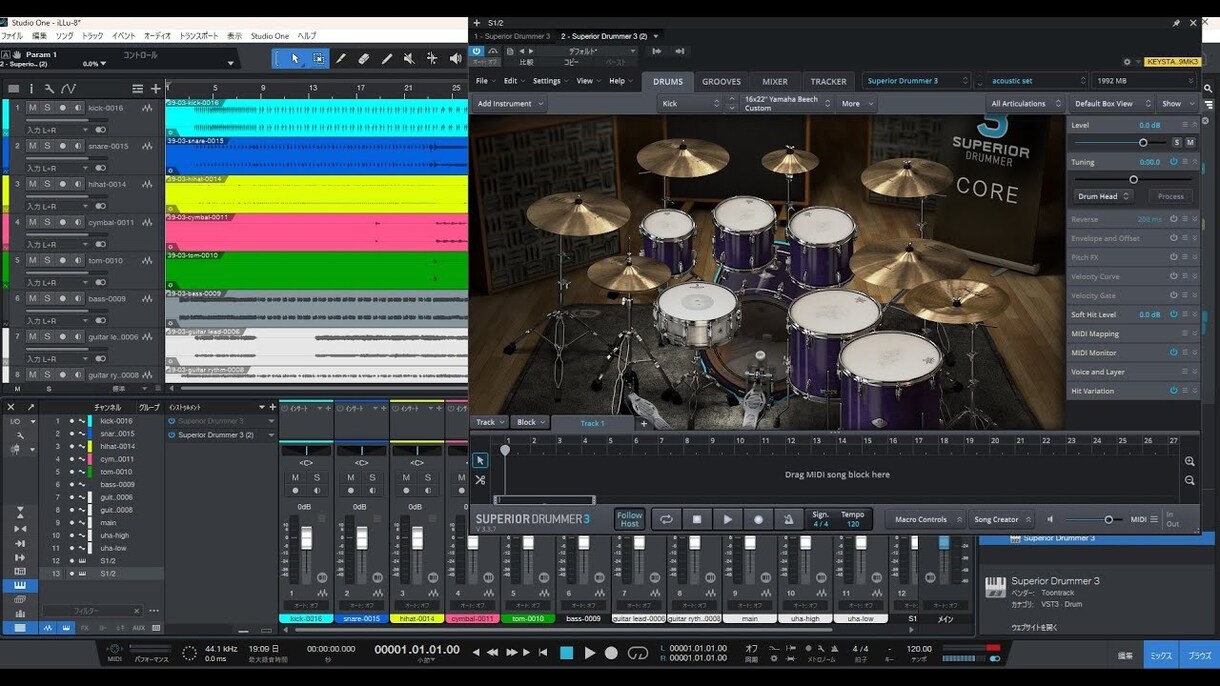1220x686 pixels.
Task: Toggle Tuning power button in Superior Drummer
Action: pos(1174,162)
